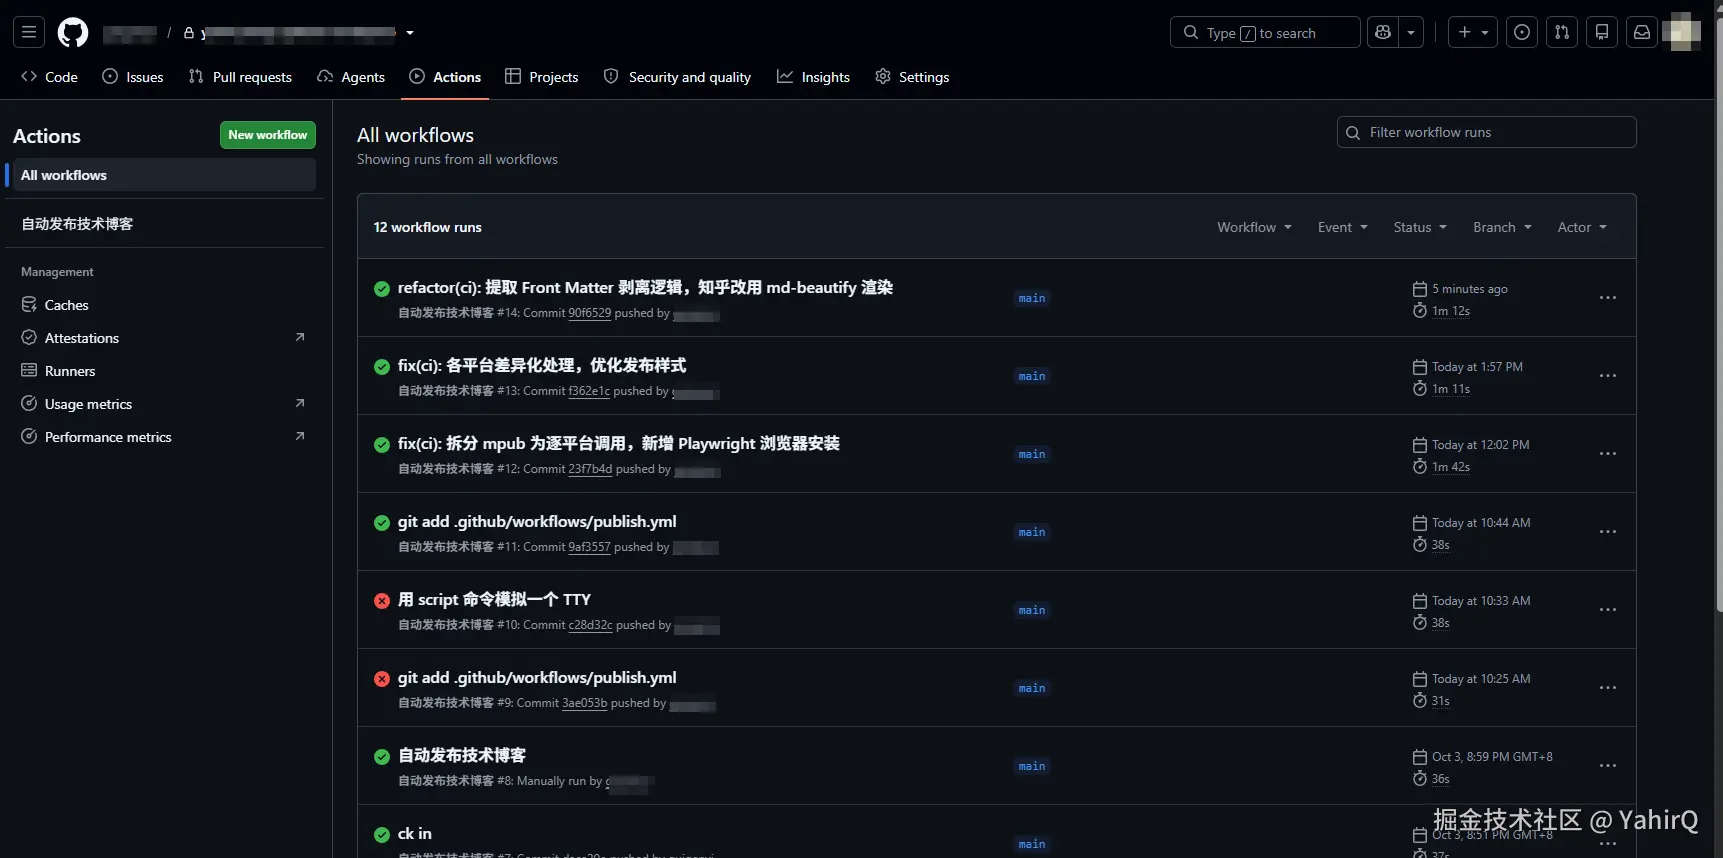1723x858 pixels.
Task: Open more options for workflow run #14
Action: 1608,298
